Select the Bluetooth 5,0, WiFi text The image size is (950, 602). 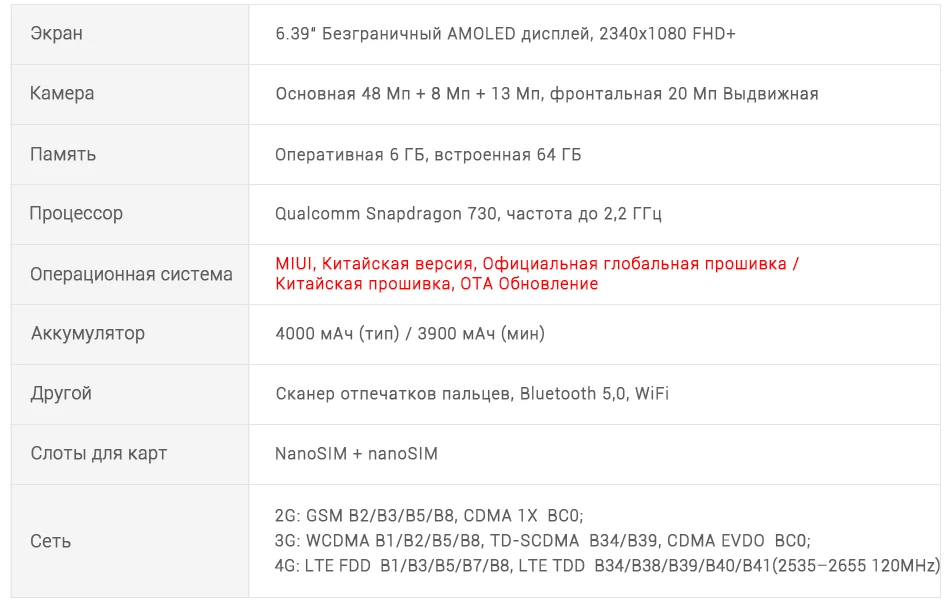tap(594, 394)
